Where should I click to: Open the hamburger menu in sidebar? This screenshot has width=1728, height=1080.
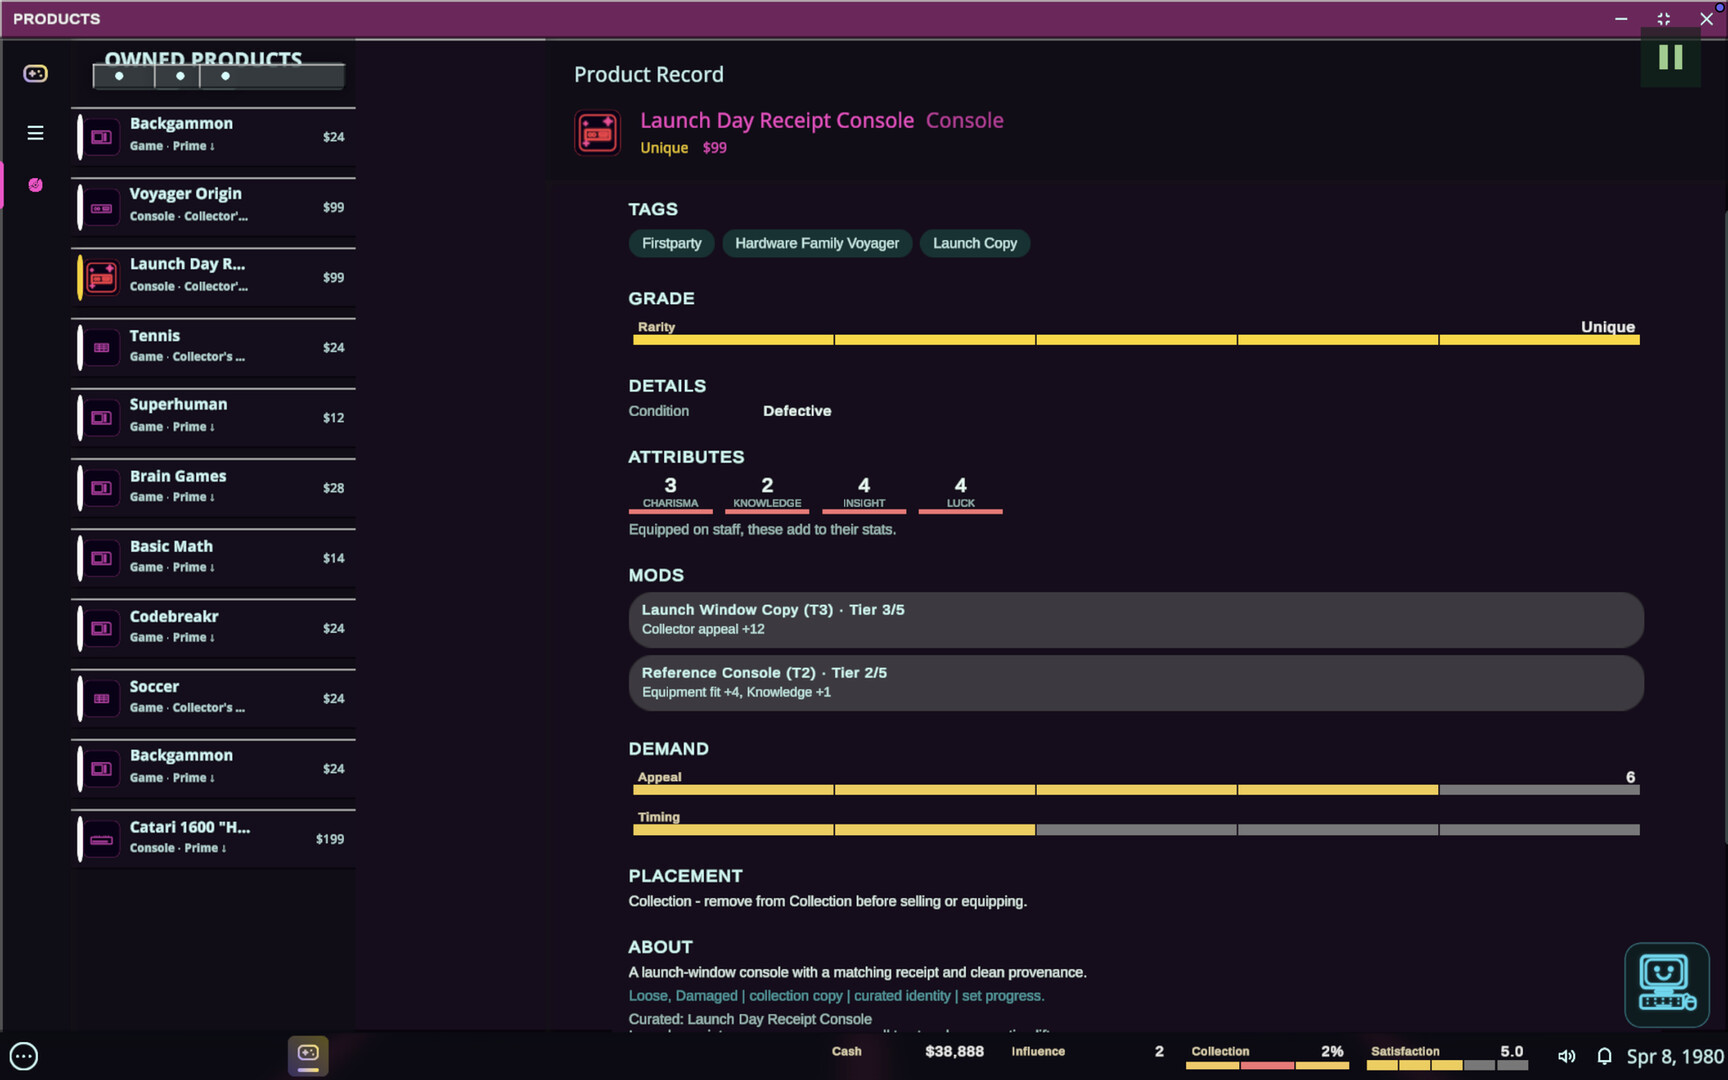point(35,133)
